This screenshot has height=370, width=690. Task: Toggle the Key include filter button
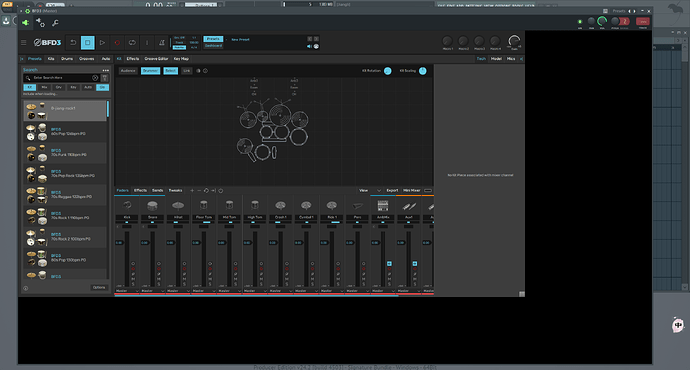(73, 87)
